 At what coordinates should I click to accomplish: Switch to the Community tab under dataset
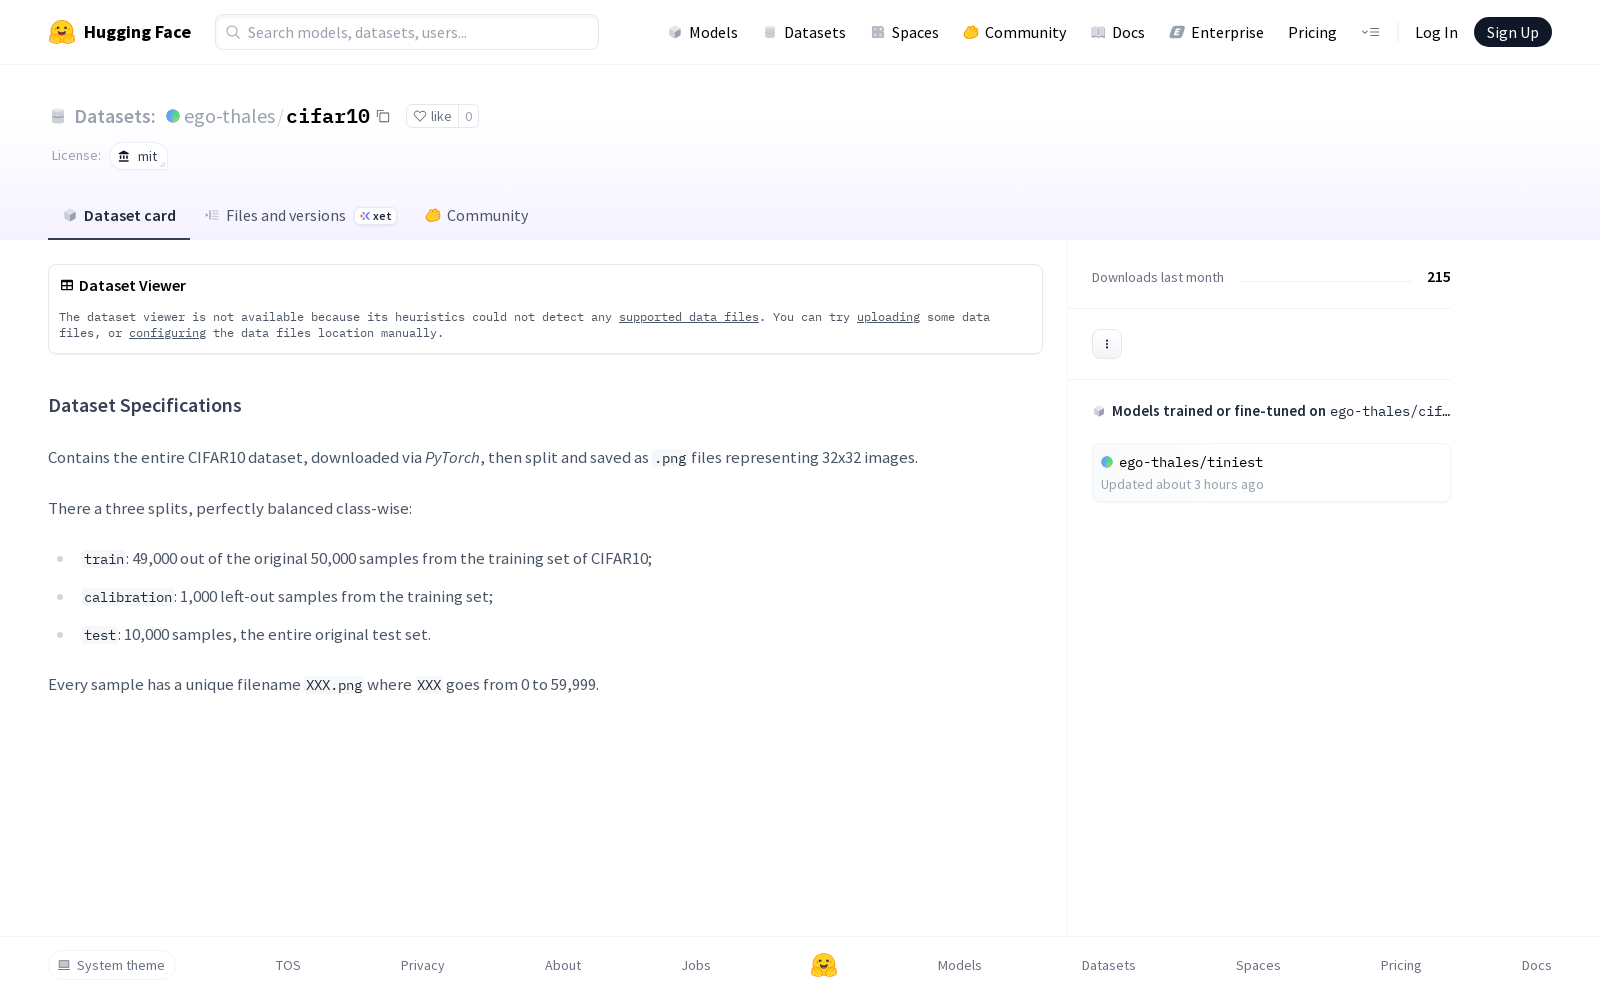point(477,215)
